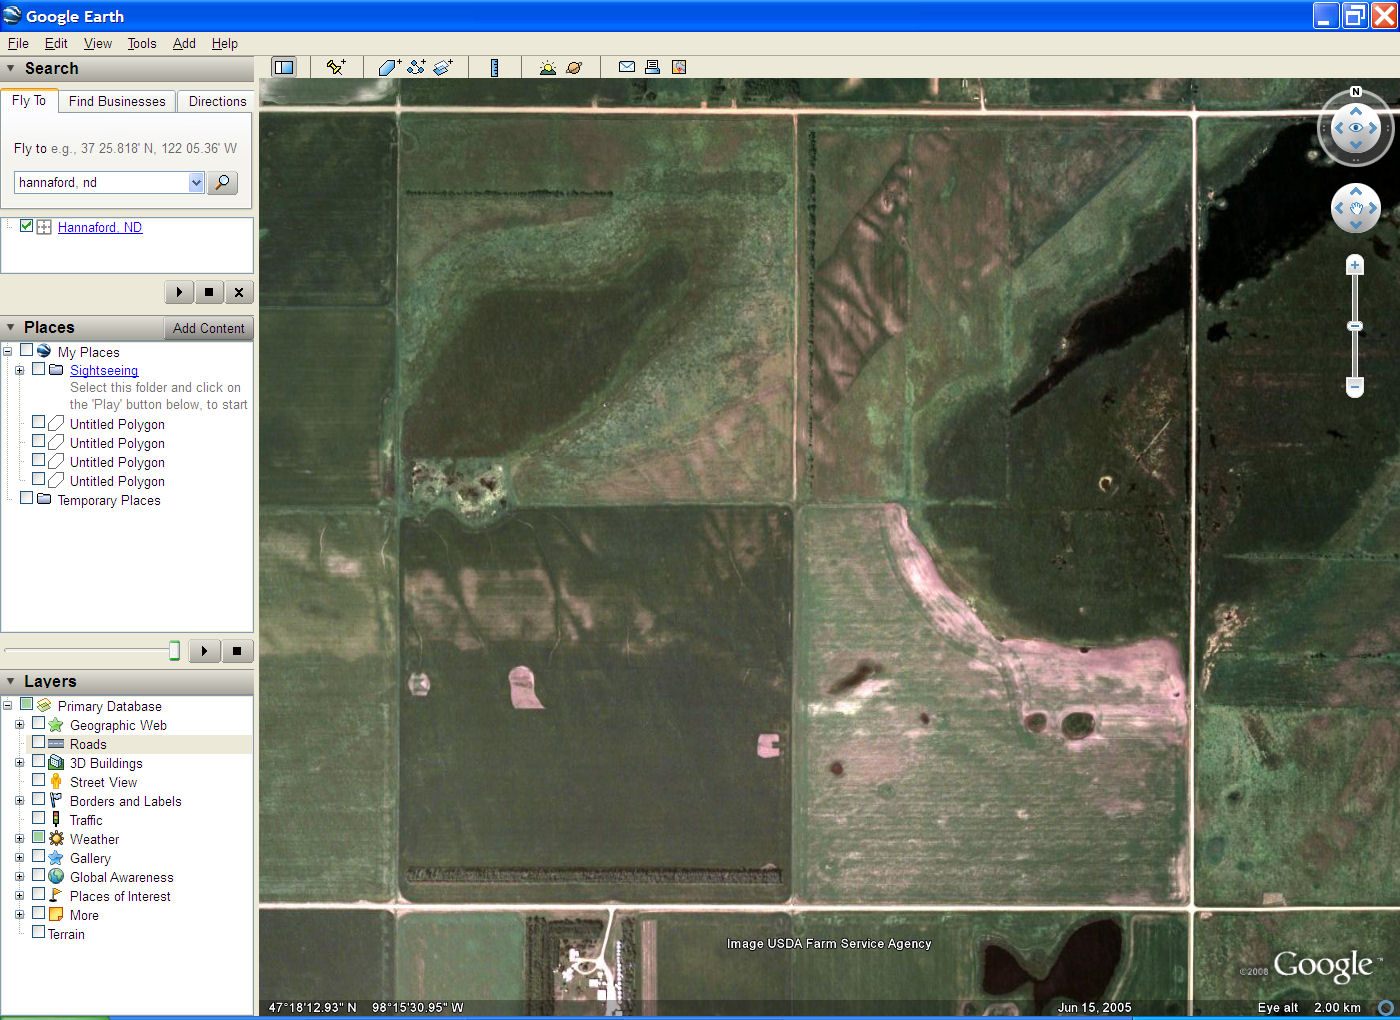Check the Sightseeing folder checkbox
The height and width of the screenshot is (1020, 1400).
tap(38, 369)
